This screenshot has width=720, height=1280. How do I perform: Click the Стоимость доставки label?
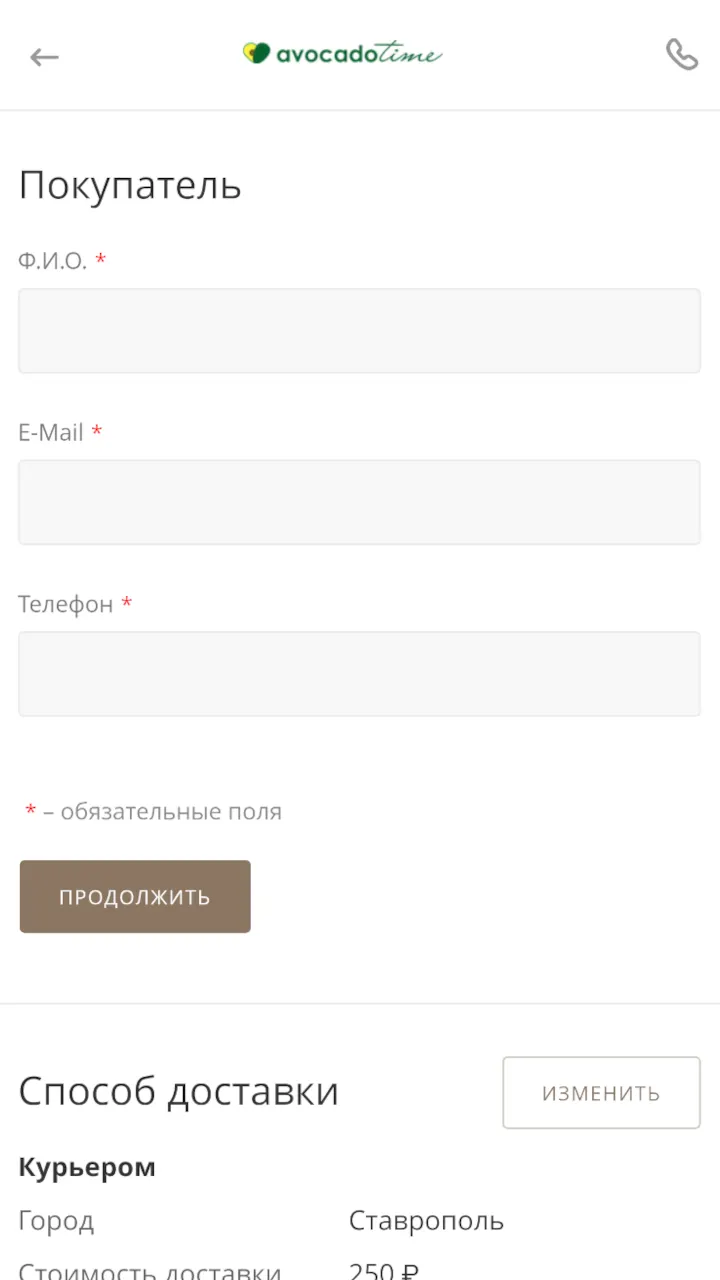pyautogui.click(x=150, y=1271)
